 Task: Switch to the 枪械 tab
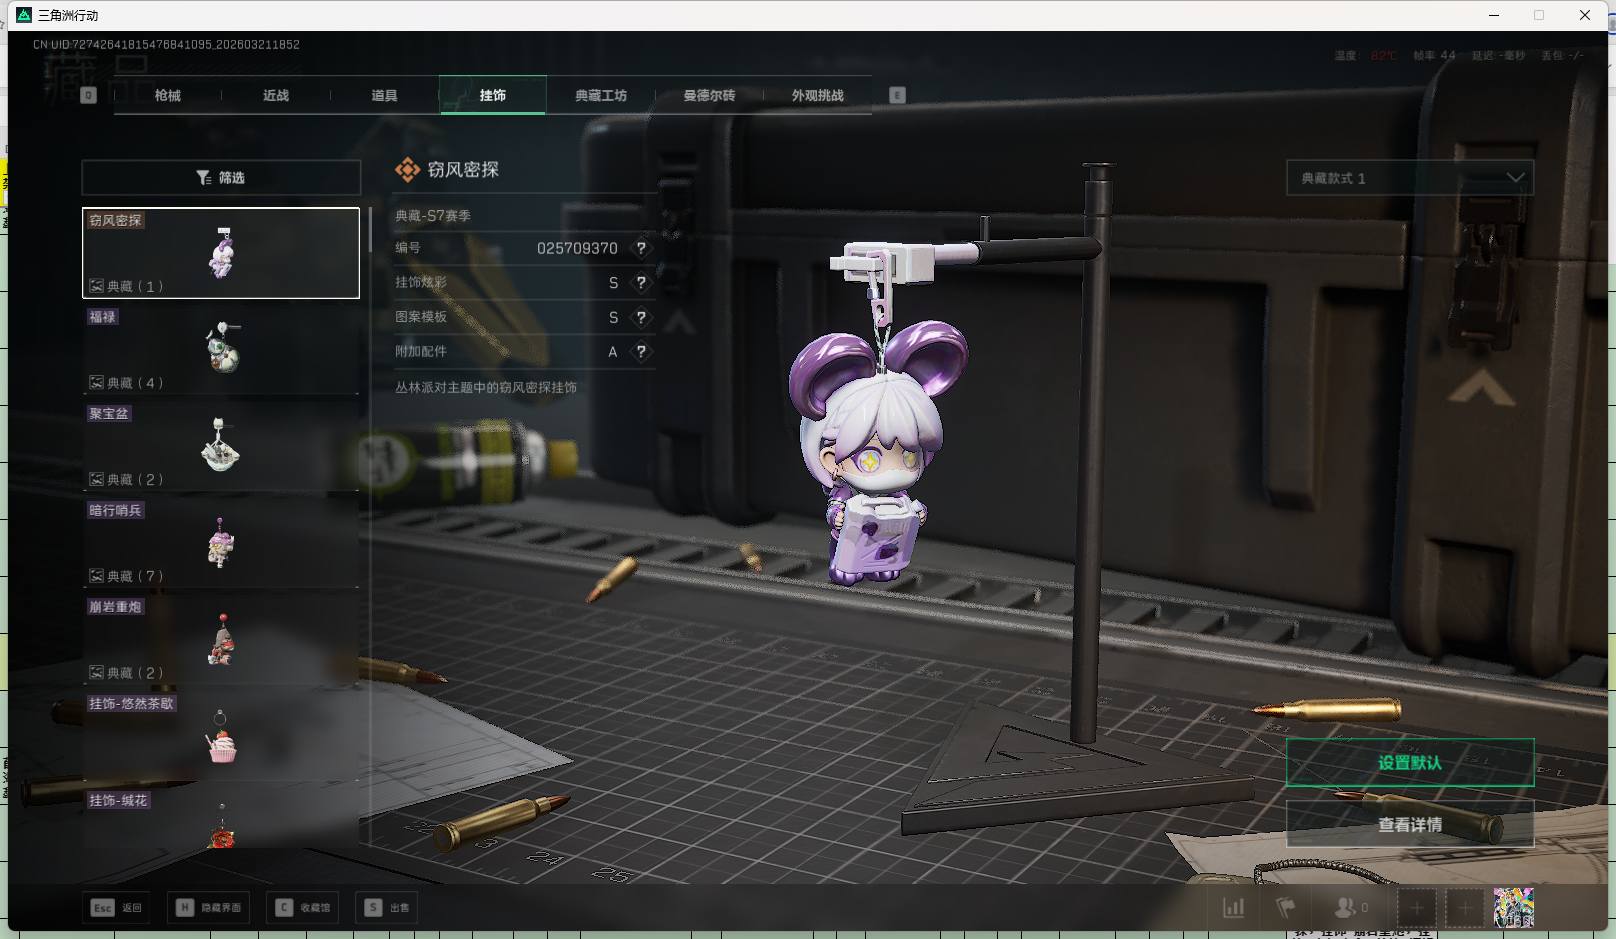coord(168,95)
